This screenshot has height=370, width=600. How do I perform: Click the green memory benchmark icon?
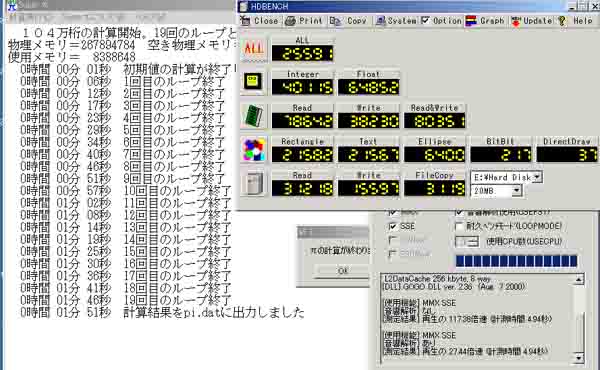[x=253, y=116]
